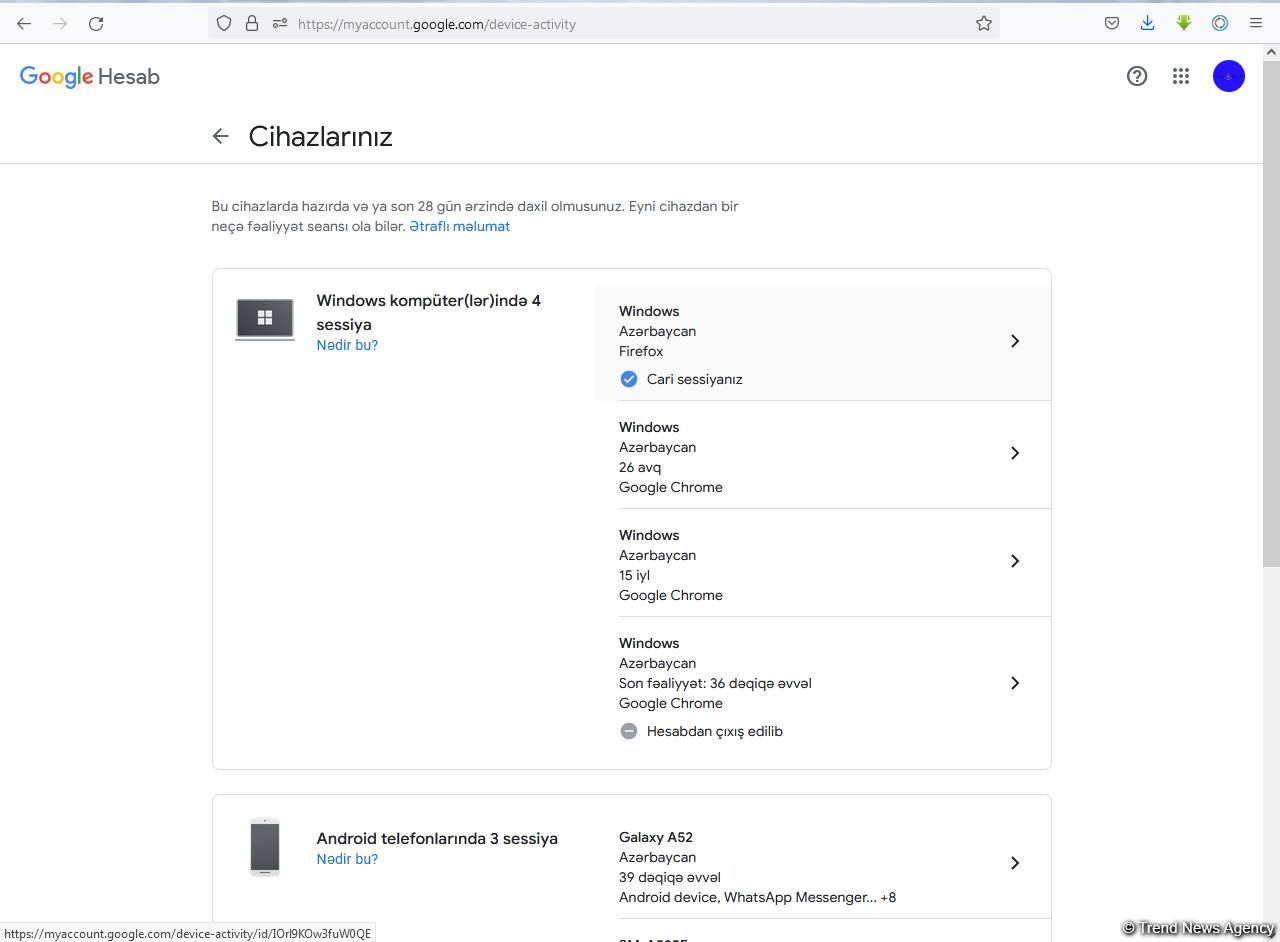
Task: Click the 15 iyl date text
Action: click(634, 575)
